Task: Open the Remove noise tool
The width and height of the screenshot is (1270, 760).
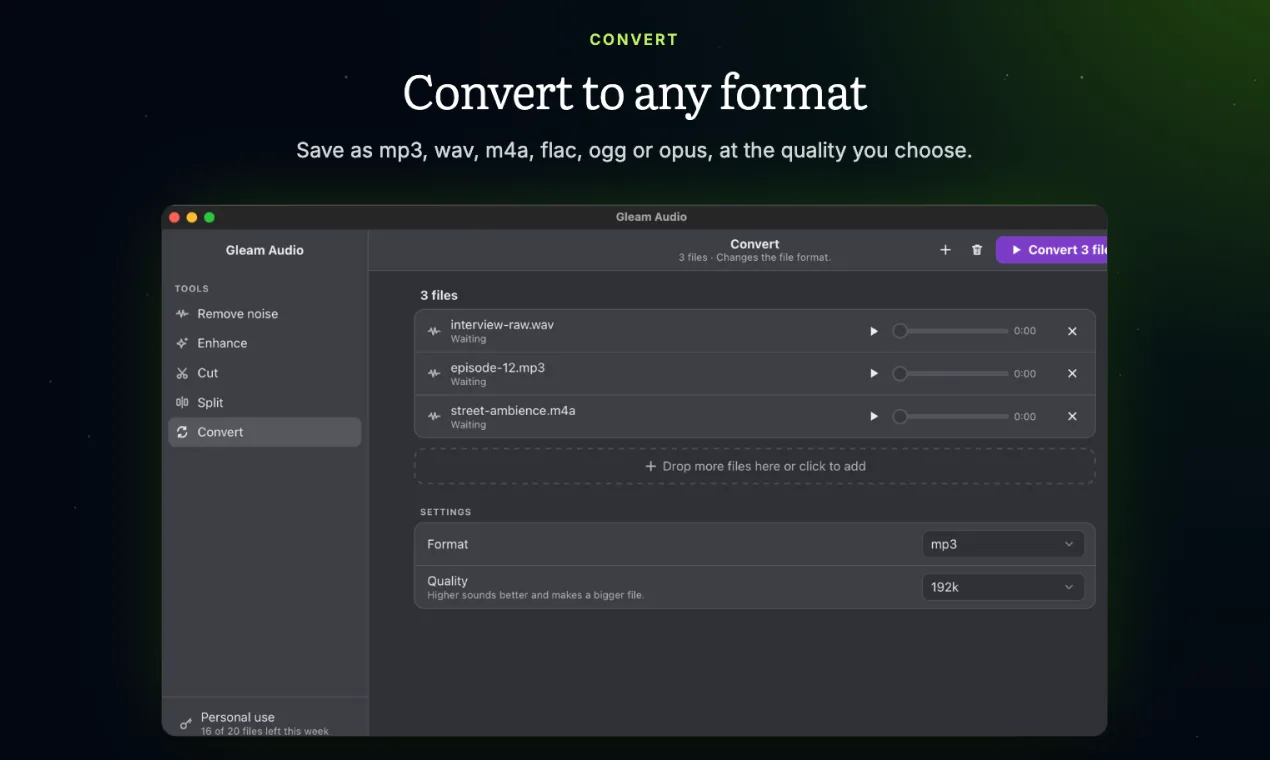Action: 264,314
